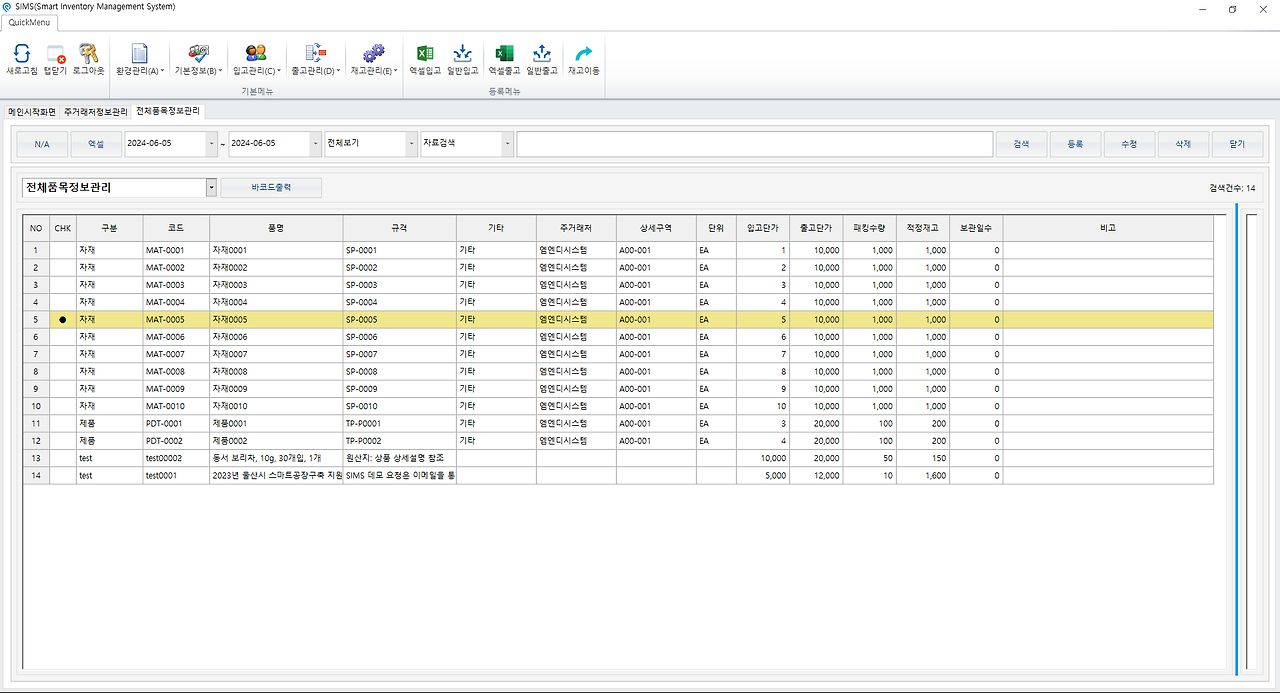Switch to the 메인시작화면 tab
Viewport: 1280px width, 693px height.
[32, 111]
